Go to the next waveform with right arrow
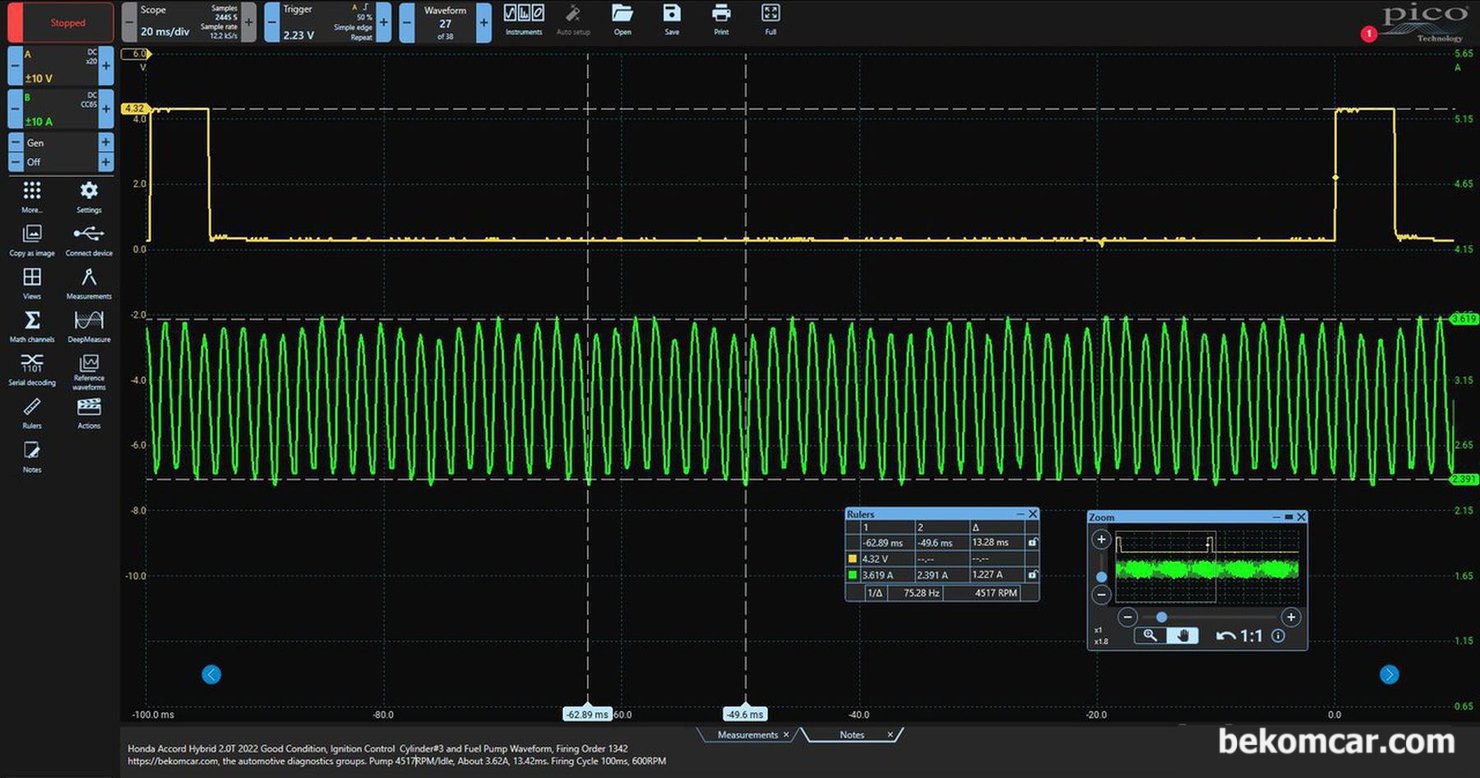This screenshot has width=1480, height=778. coord(1389,674)
